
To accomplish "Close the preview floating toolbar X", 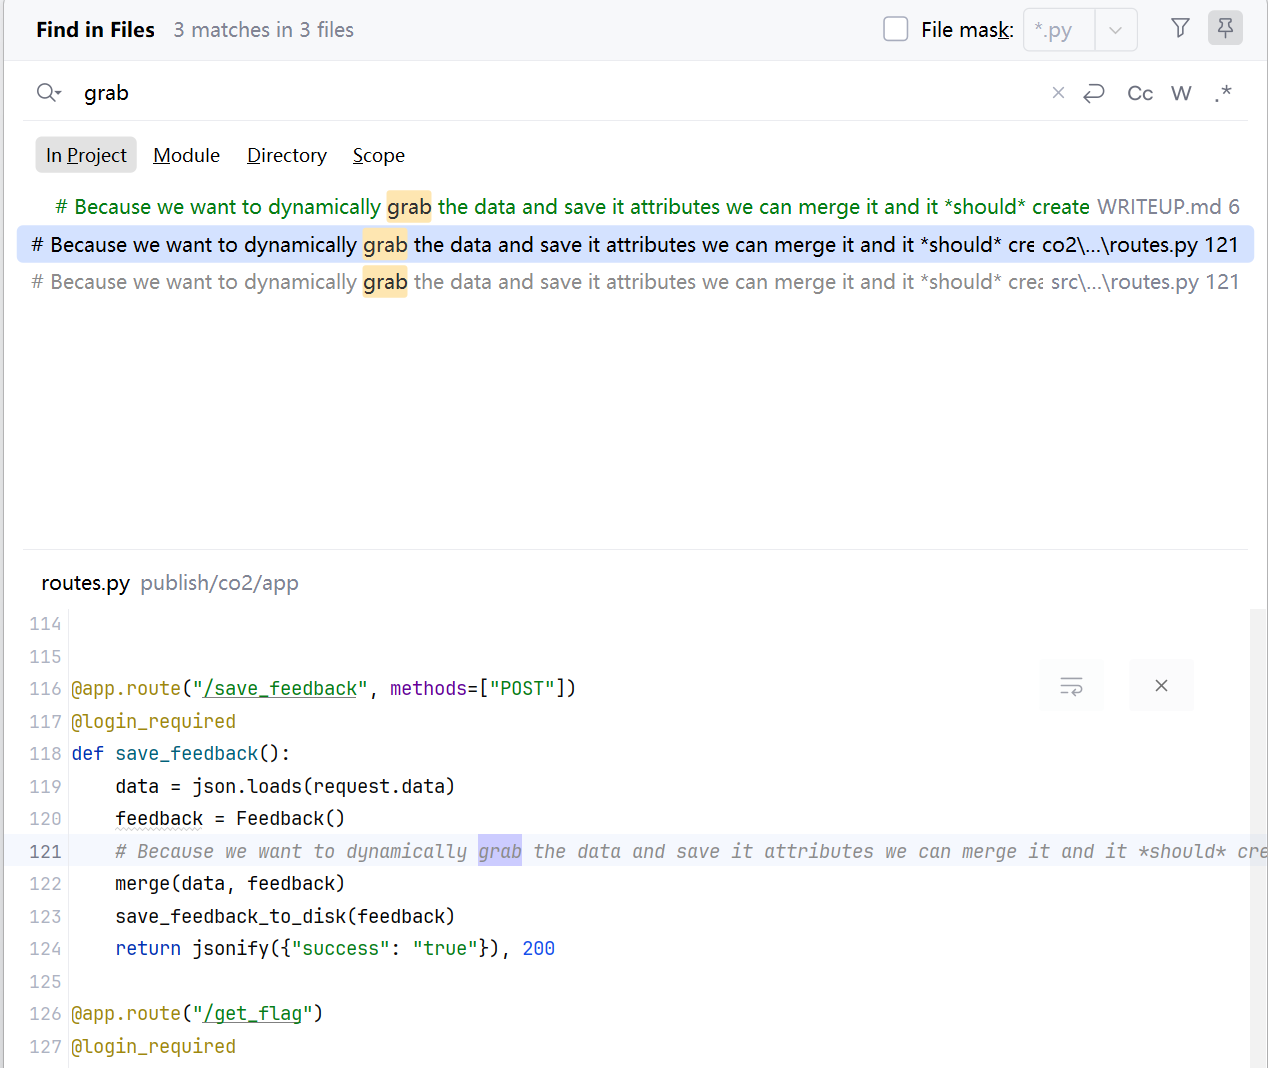I will click(1161, 686).
